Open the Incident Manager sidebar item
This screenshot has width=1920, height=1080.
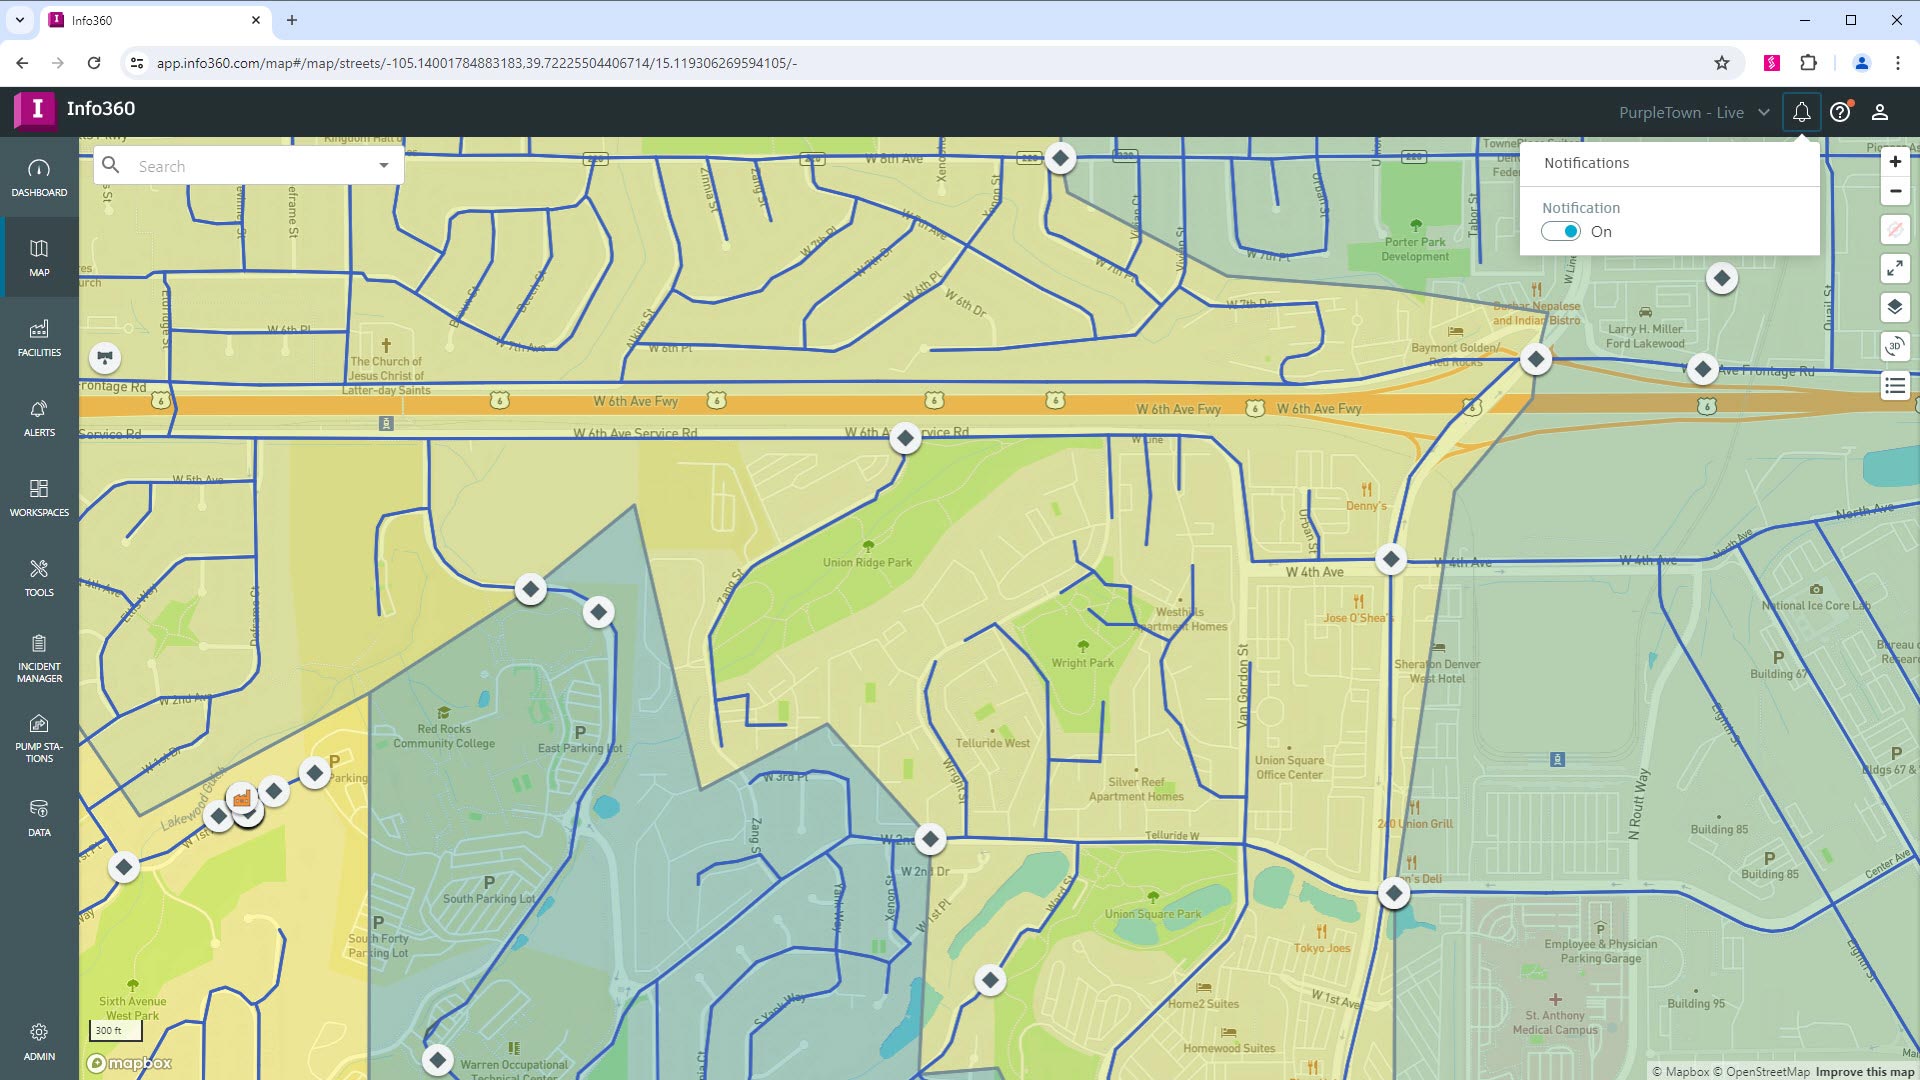tap(39, 658)
